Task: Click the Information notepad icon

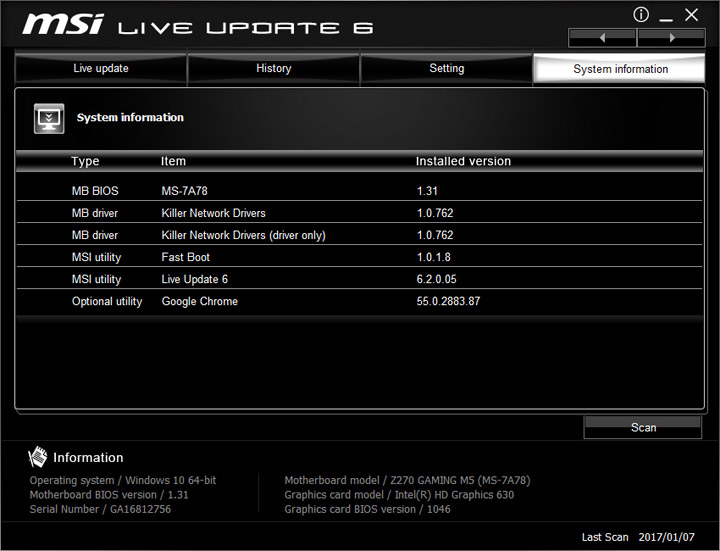Action: click(x=38, y=457)
